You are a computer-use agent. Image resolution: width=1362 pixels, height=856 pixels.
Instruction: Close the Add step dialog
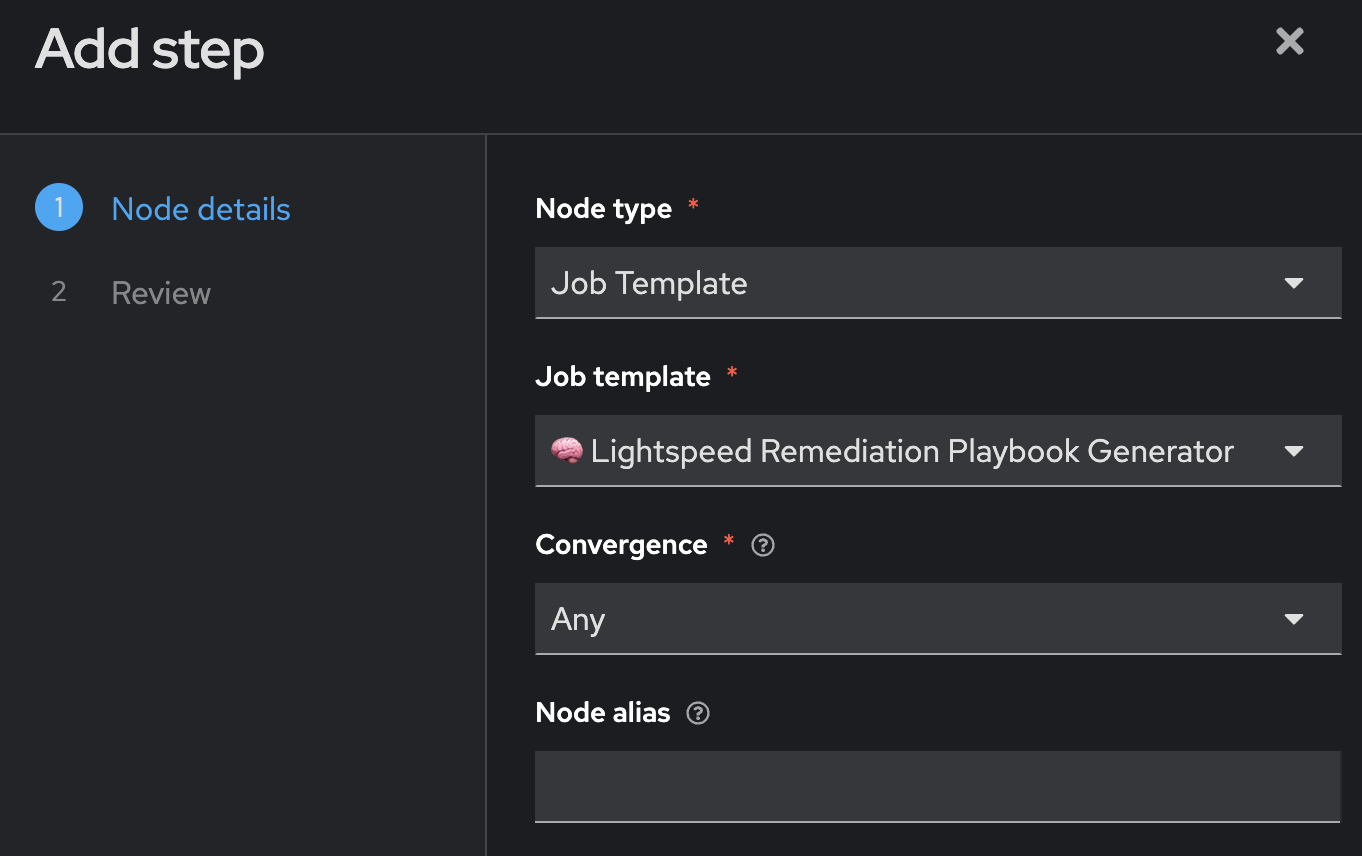tap(1289, 42)
